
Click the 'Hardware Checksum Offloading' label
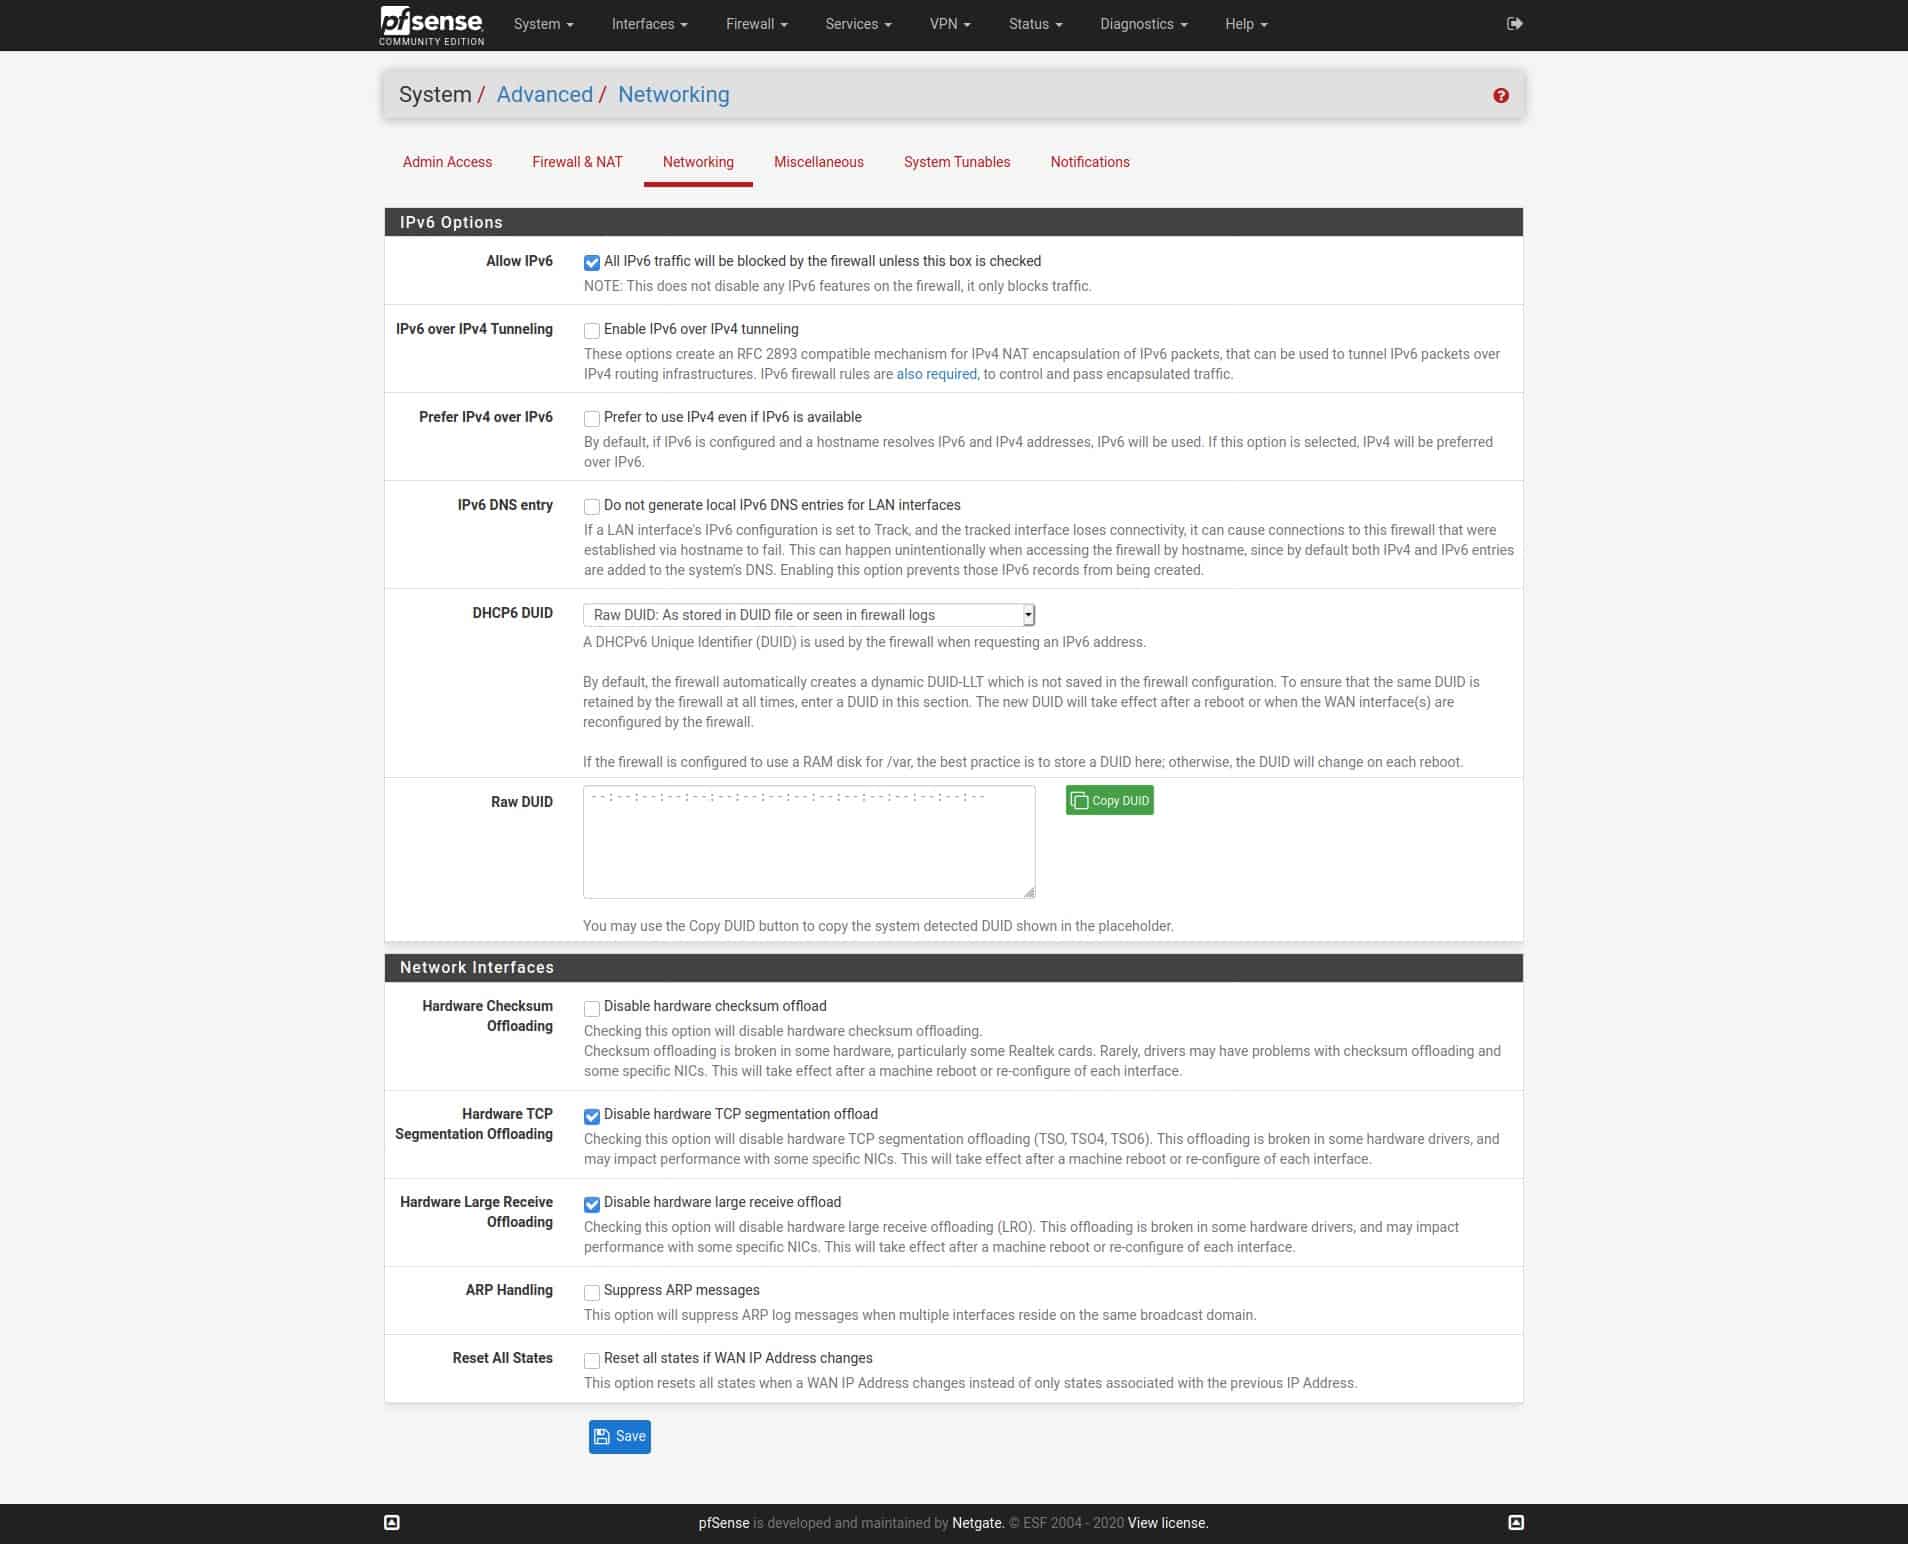pos(487,1016)
